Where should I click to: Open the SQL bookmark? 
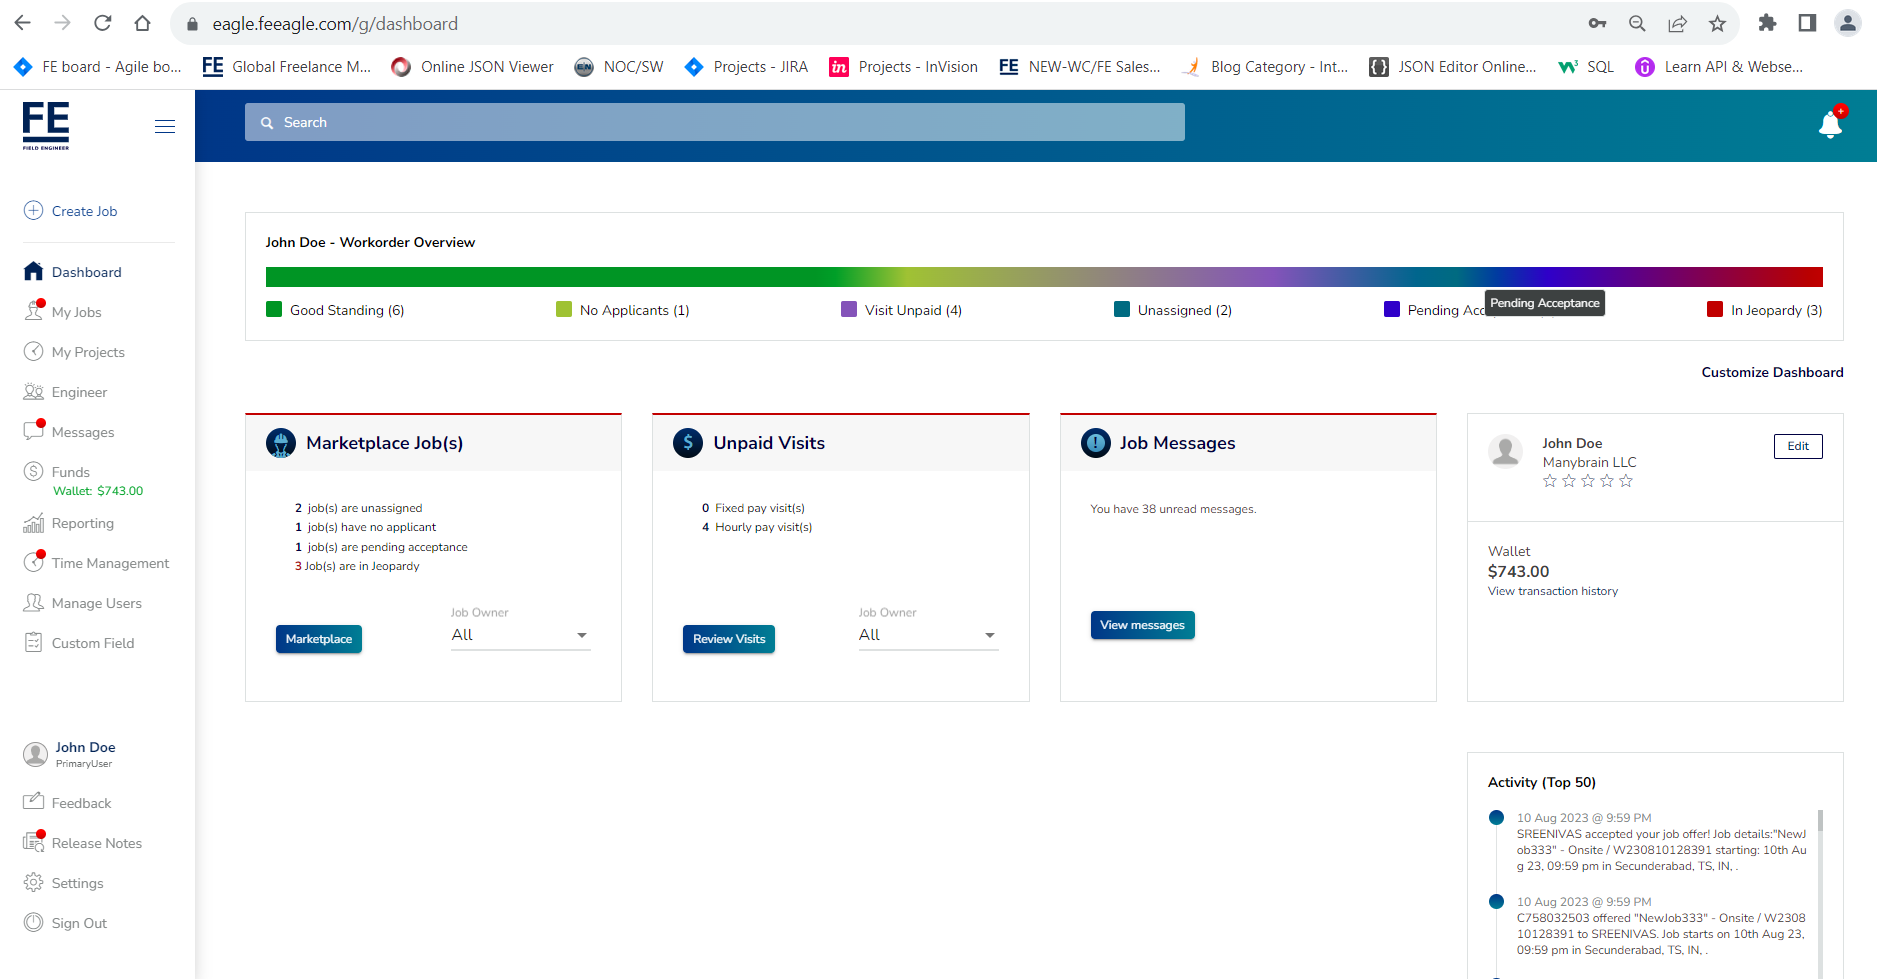[1586, 67]
